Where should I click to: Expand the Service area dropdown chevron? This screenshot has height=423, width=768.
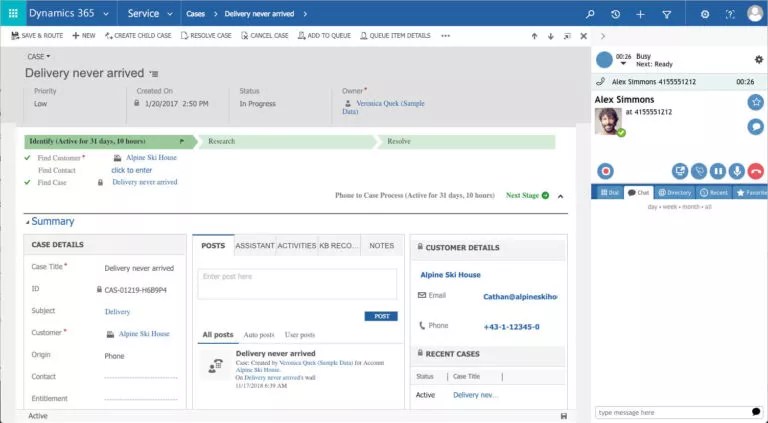[170, 14]
